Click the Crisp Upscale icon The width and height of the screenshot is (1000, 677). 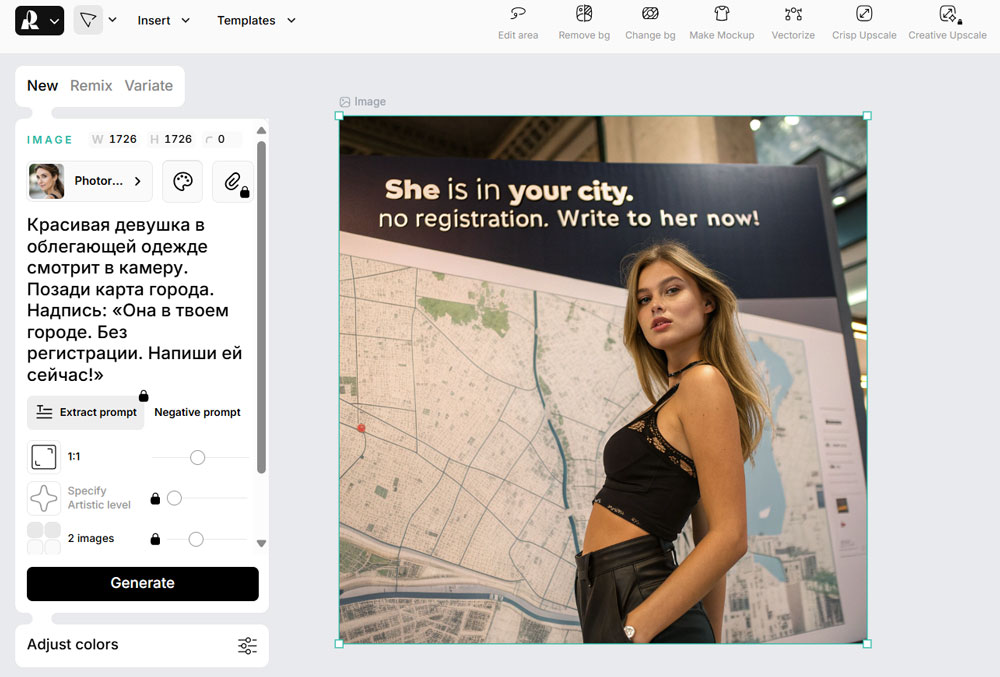[x=864, y=14]
